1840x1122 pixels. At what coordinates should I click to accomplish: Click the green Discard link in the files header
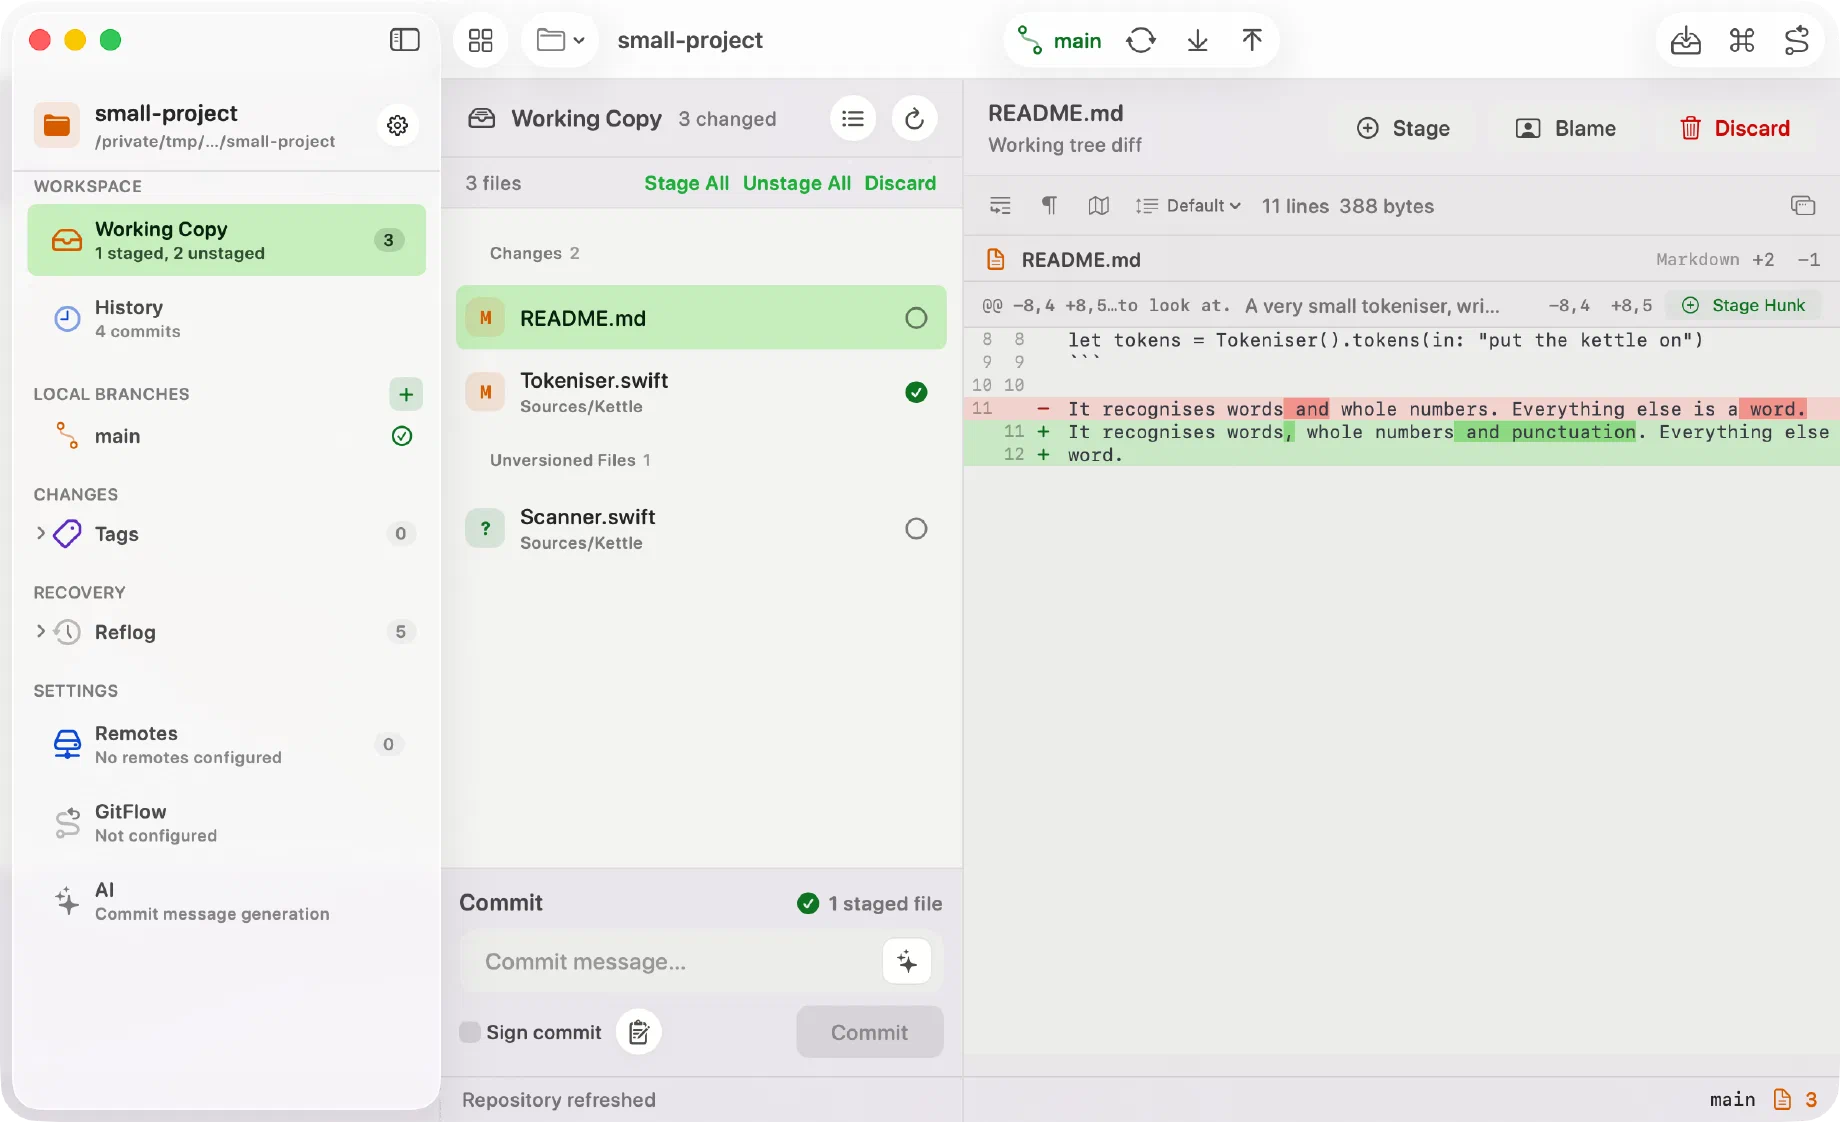tap(900, 183)
